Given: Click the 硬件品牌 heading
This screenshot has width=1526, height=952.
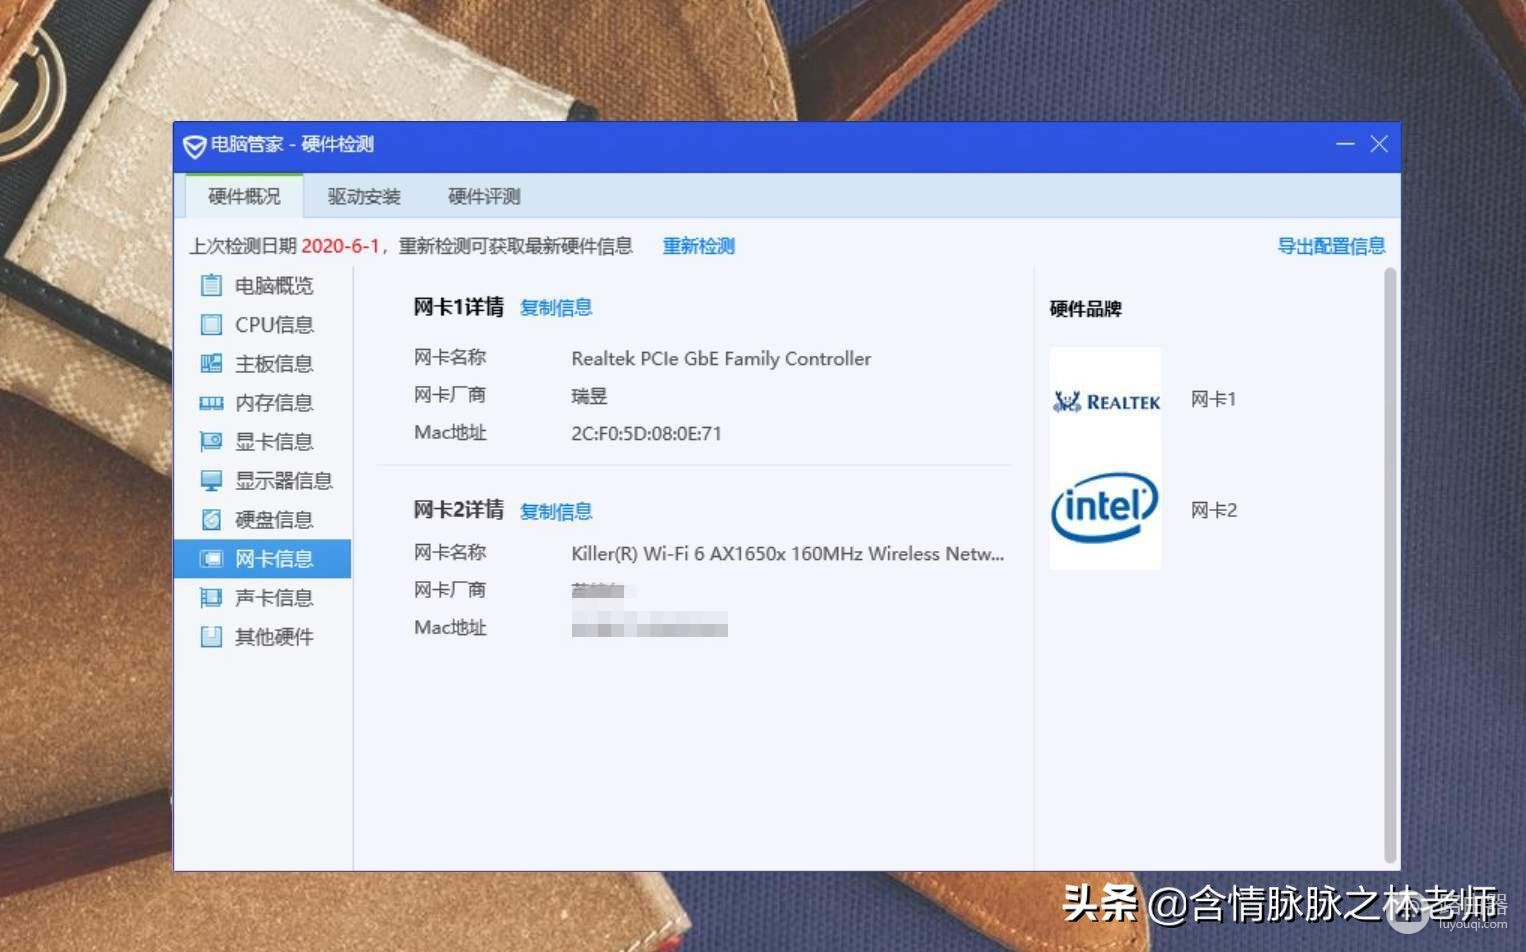Looking at the screenshot, I should [1086, 309].
